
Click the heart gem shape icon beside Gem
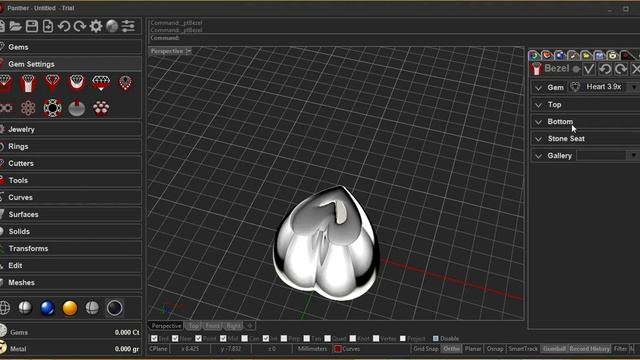(575, 87)
